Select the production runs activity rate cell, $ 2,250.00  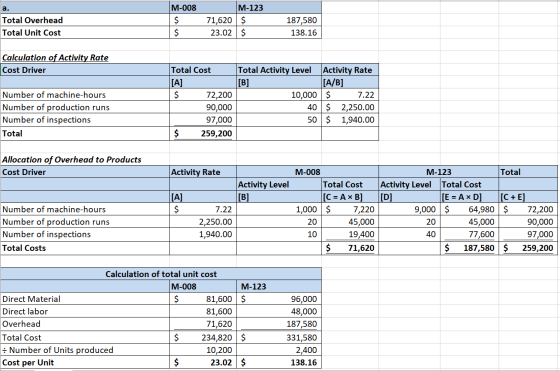tap(350, 107)
